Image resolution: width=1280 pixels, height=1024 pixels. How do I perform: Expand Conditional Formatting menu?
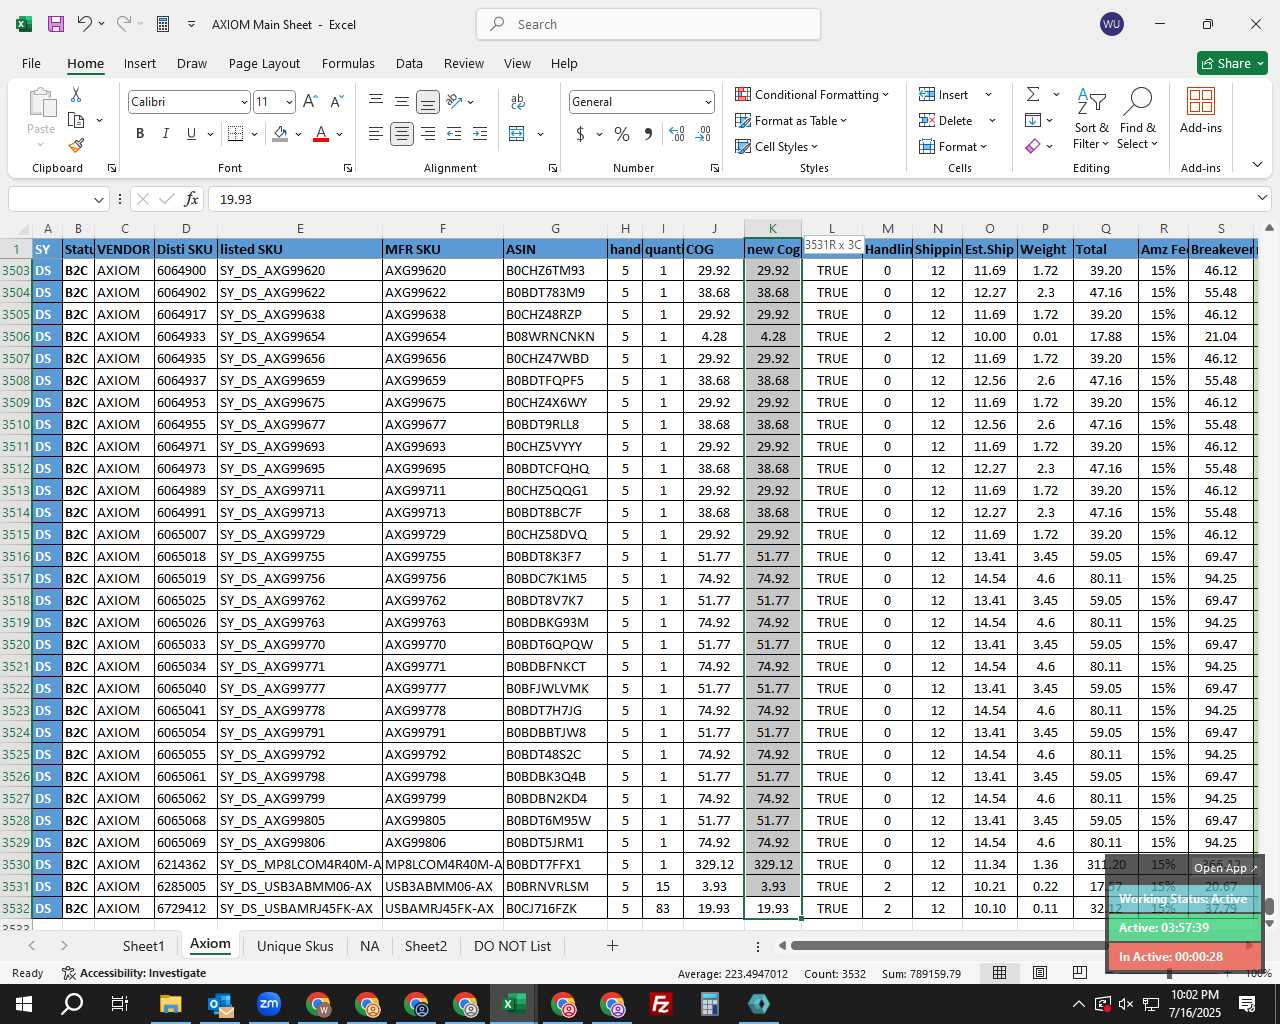[x=812, y=94]
